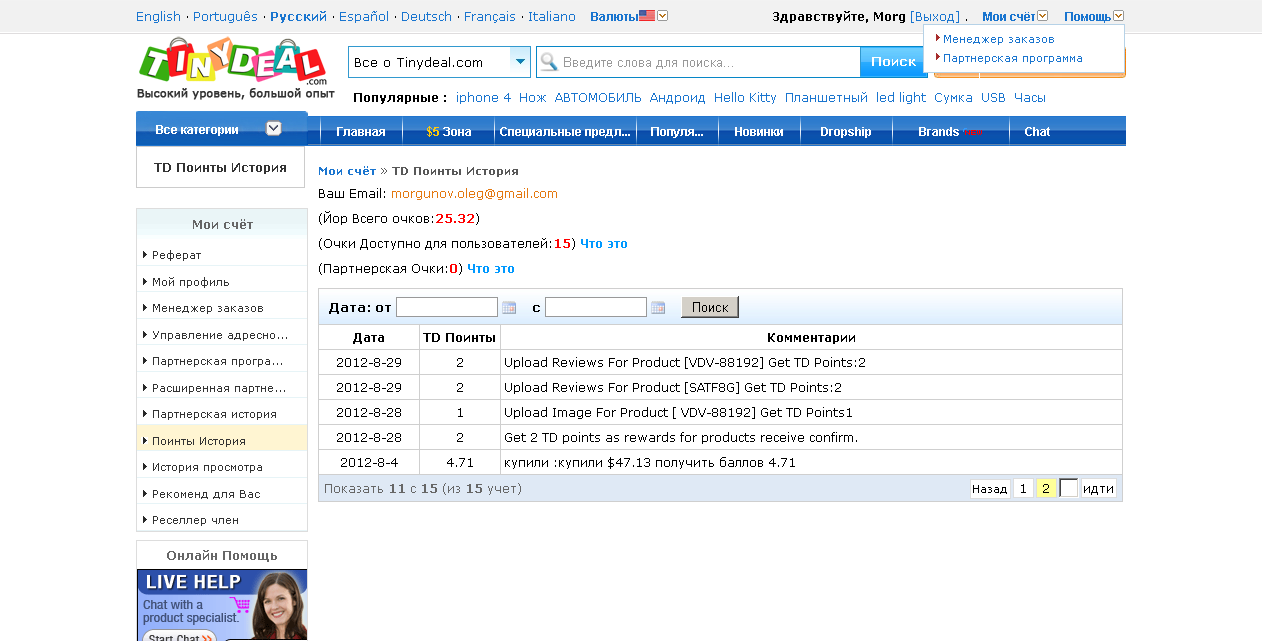The height and width of the screenshot is (641, 1262).
Task: Click the Live Help banner
Action: (x=222, y=605)
